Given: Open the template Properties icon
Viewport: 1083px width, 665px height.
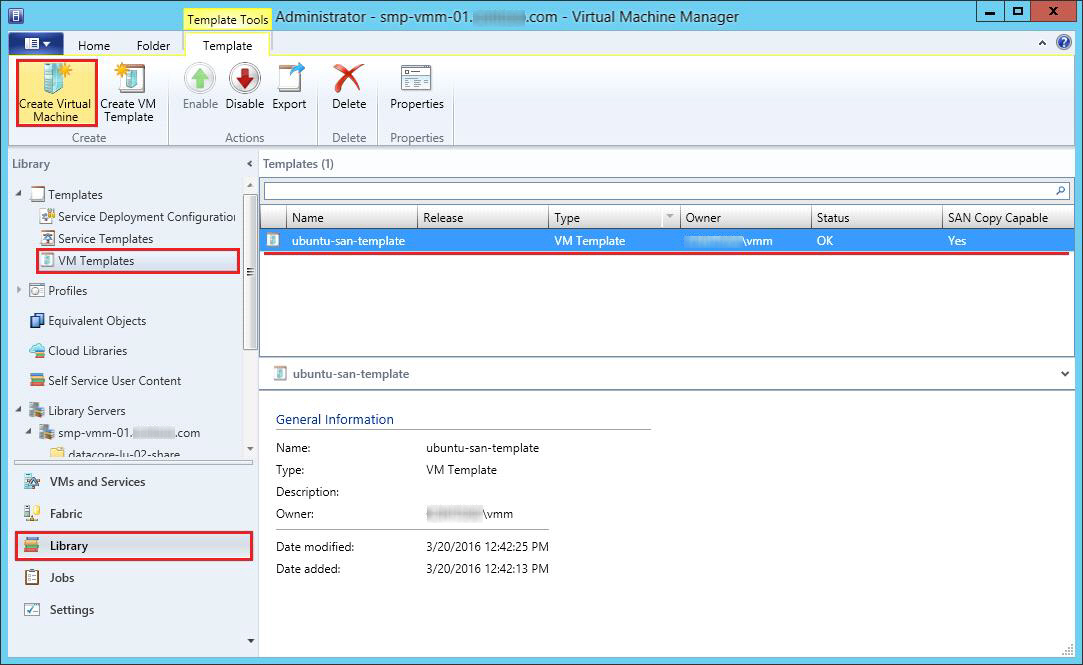Looking at the screenshot, I should (416, 80).
